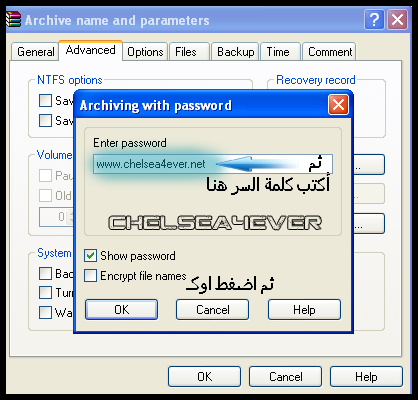Click the question mark help icon in title bar
The height and width of the screenshot is (400, 418).
click(x=375, y=20)
